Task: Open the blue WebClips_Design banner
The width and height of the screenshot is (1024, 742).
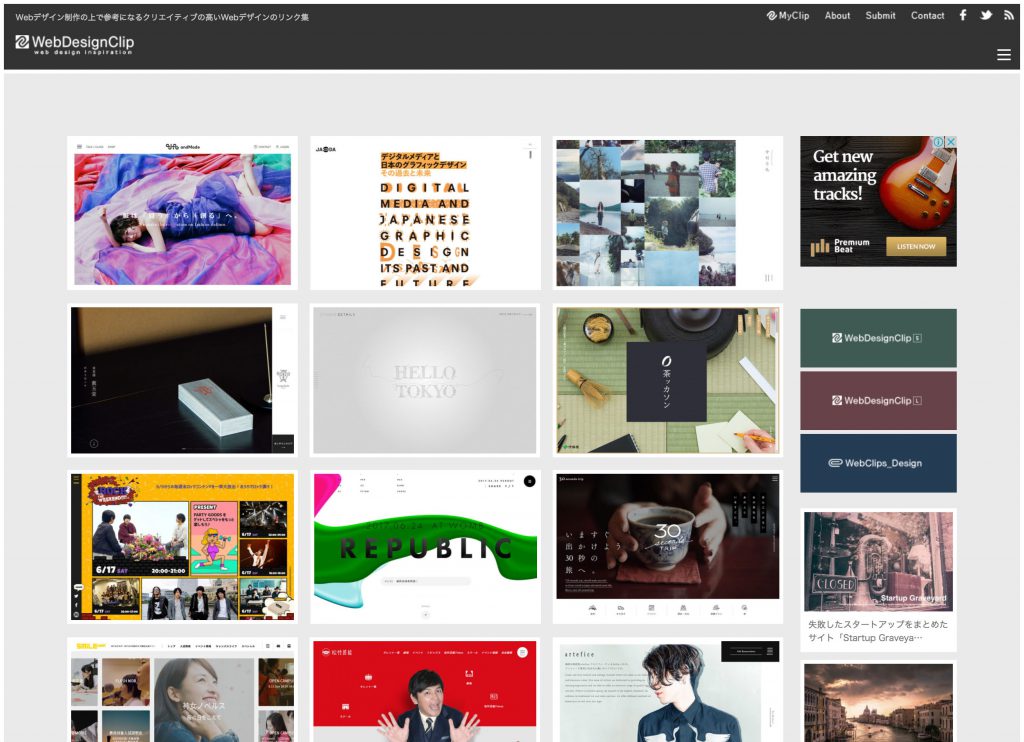Action: [878, 463]
